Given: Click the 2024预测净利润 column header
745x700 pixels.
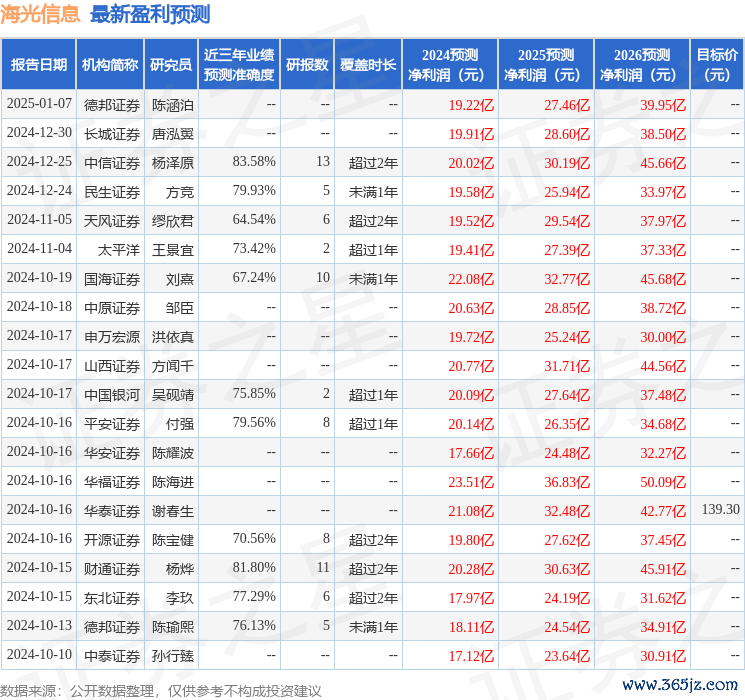Looking at the screenshot, I should point(450,65).
